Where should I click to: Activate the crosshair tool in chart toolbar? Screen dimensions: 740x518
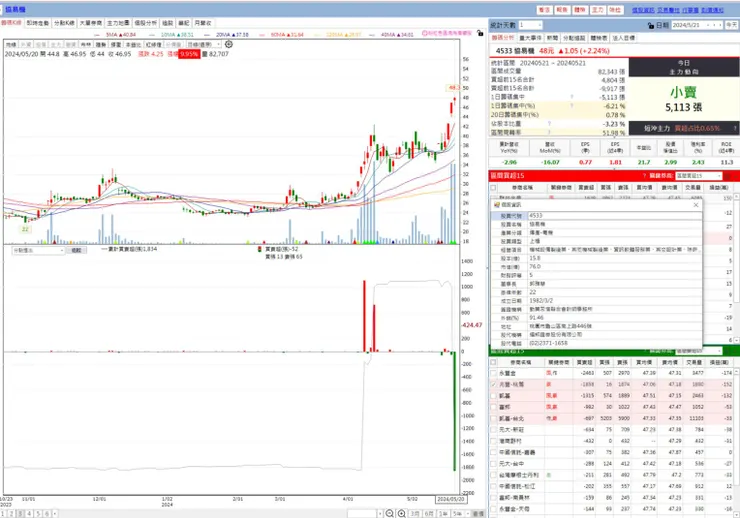coord(229,44)
